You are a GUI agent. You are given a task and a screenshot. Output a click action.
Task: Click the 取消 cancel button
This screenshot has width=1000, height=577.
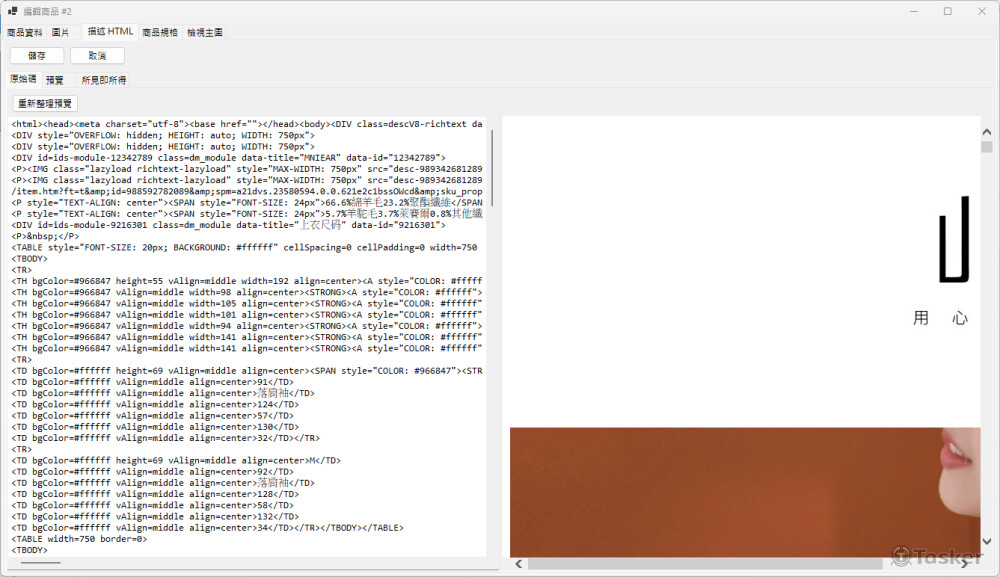point(97,56)
